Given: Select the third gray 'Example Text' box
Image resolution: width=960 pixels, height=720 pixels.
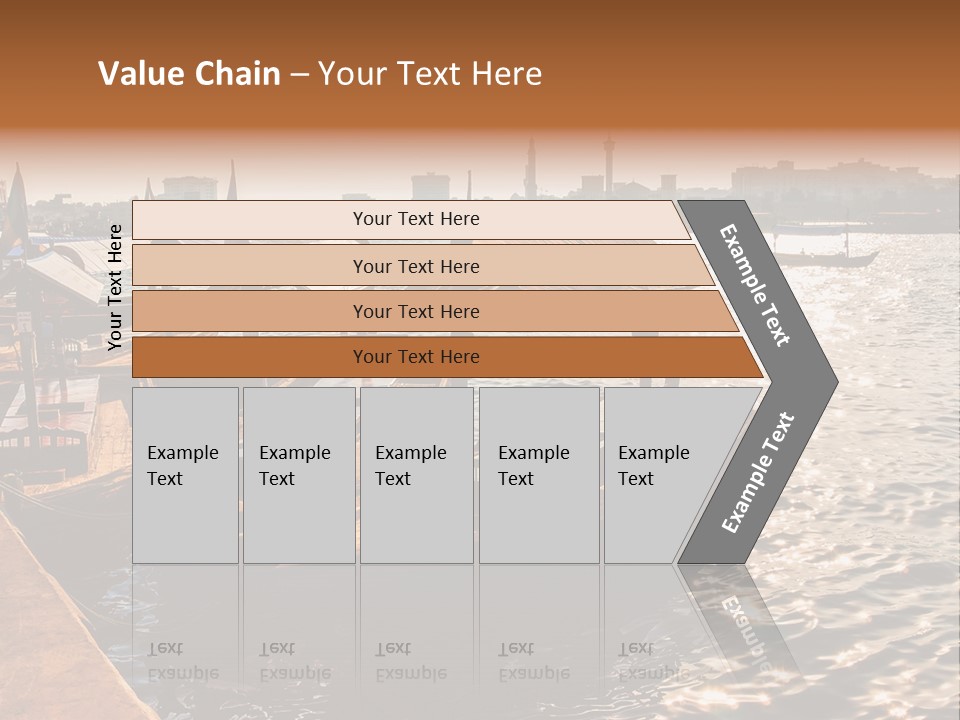Looking at the screenshot, I should (x=417, y=475).
